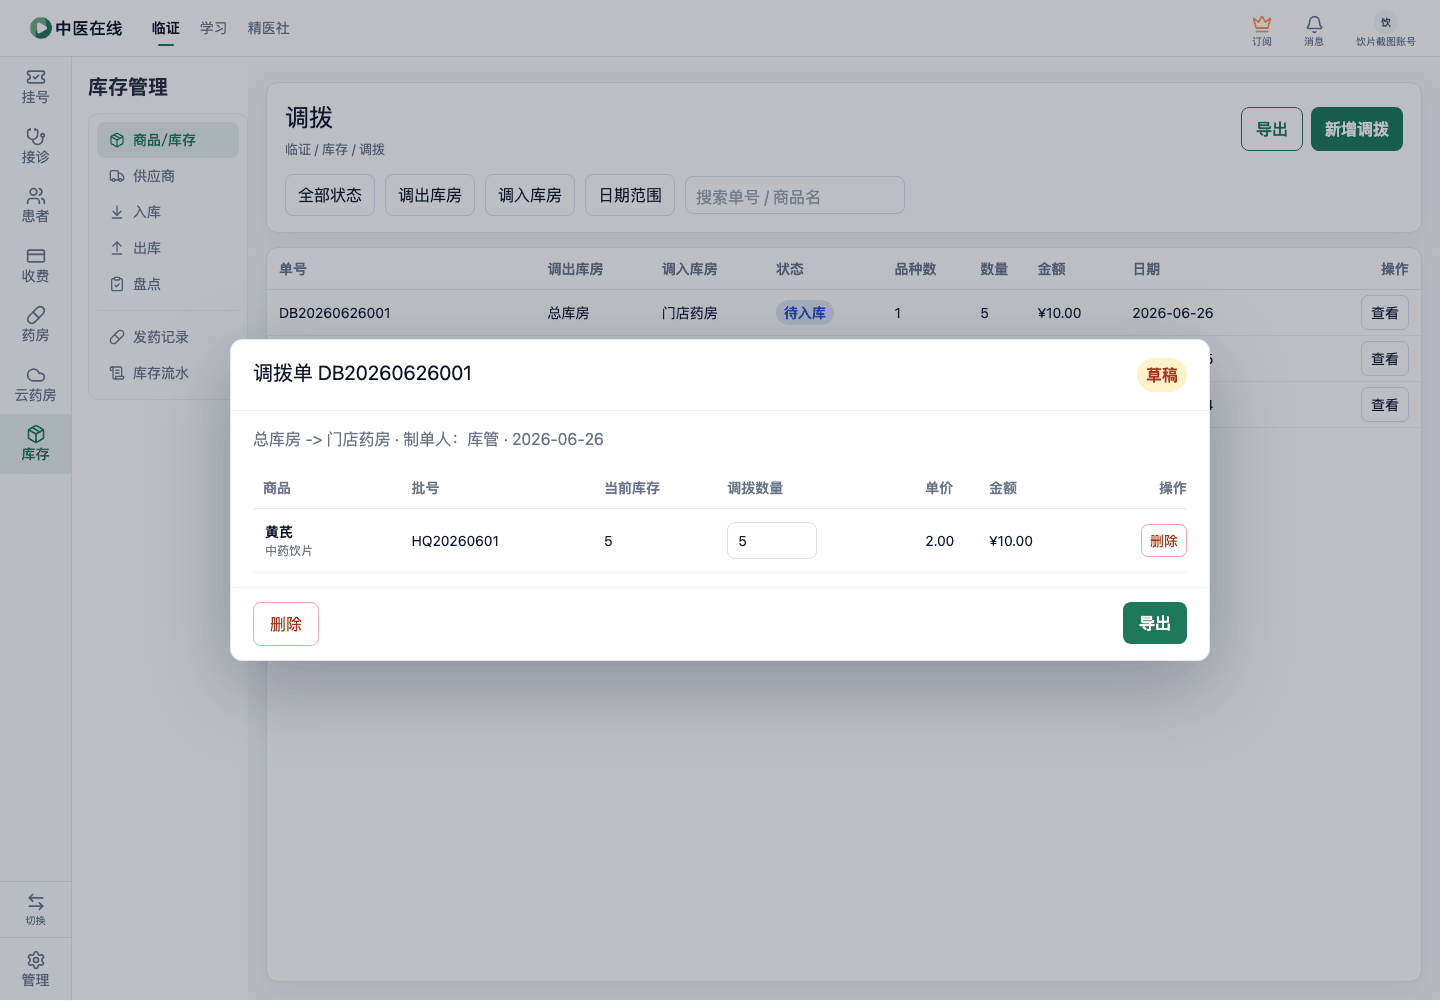The width and height of the screenshot is (1440, 1001).
Task: Click the 中医在线 logo icon
Action: coord(41,28)
